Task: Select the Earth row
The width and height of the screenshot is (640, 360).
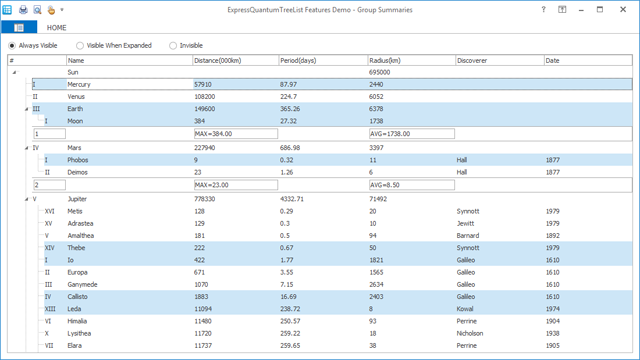Action: click(332, 109)
